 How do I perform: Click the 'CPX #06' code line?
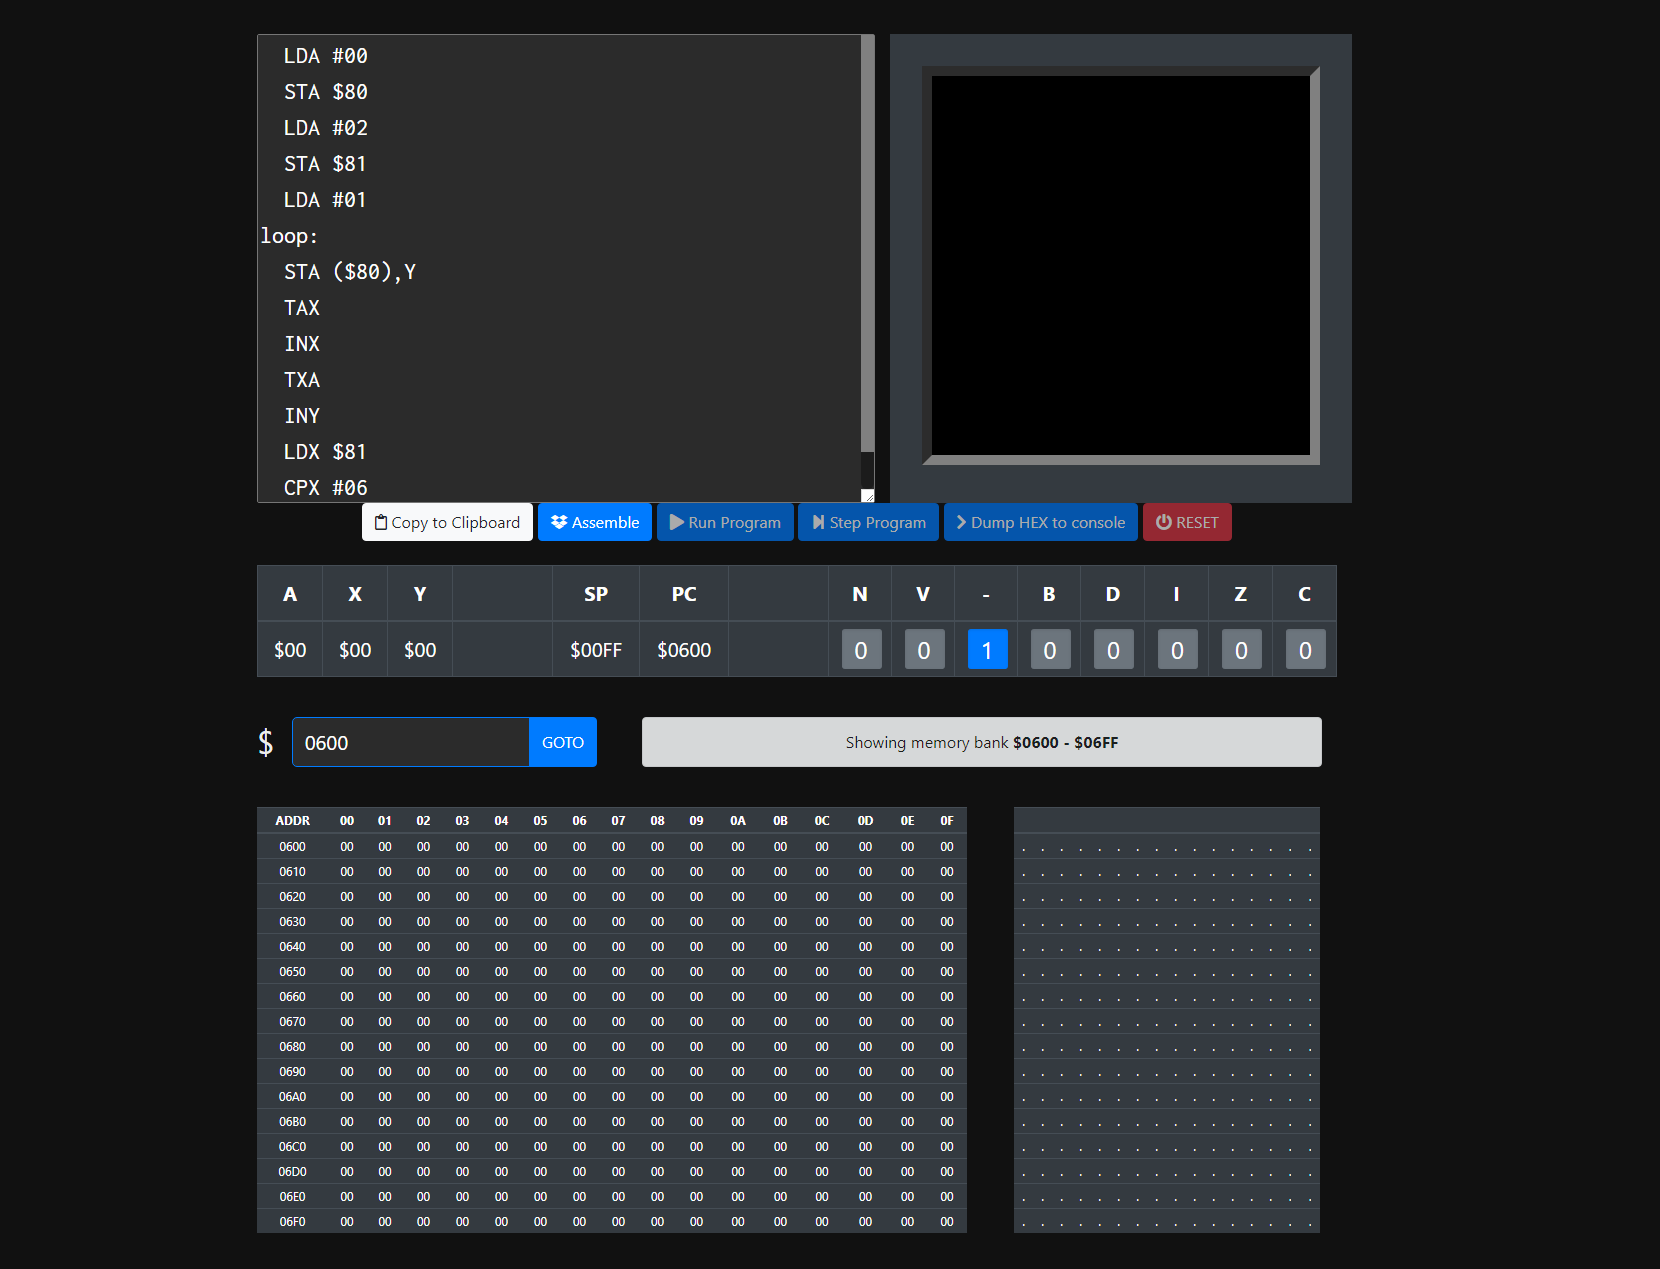click(325, 488)
